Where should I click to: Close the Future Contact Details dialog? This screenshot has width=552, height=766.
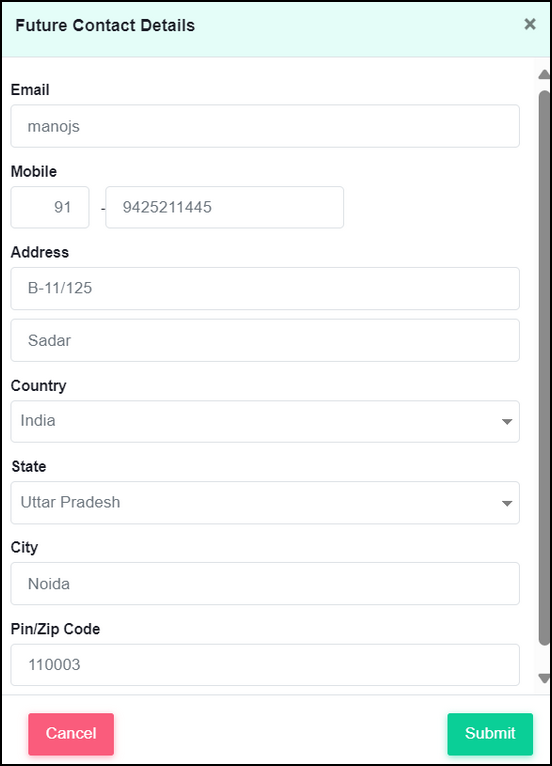(530, 24)
